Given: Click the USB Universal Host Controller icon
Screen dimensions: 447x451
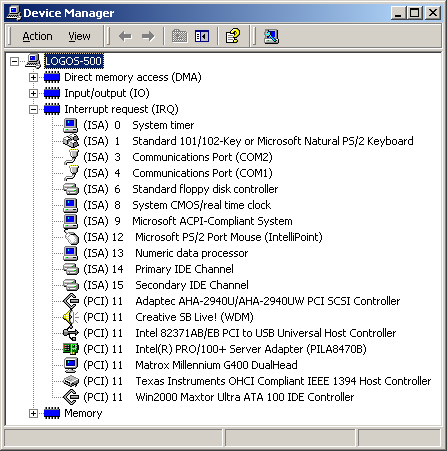Looking at the screenshot, I should [x=71, y=333].
